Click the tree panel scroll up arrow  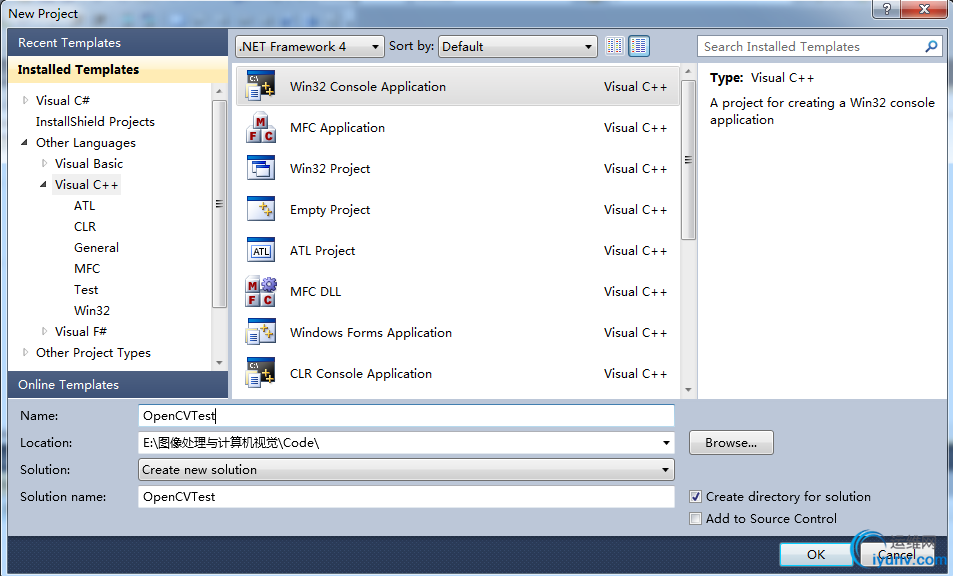click(219, 91)
